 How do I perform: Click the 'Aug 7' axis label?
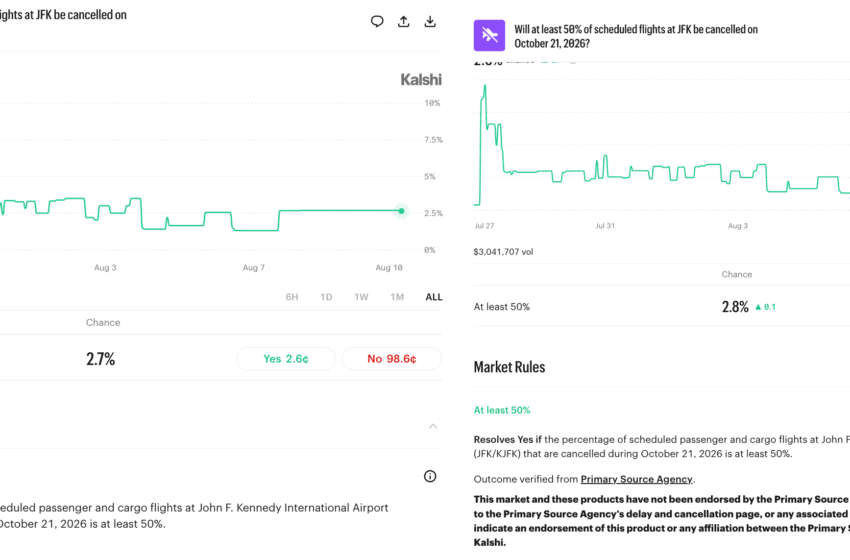tap(254, 267)
